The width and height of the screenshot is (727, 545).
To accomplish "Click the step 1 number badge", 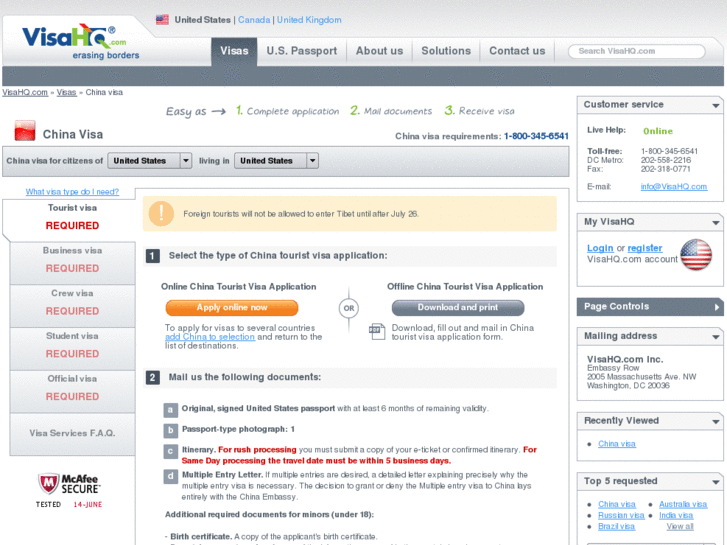I will click(x=153, y=256).
